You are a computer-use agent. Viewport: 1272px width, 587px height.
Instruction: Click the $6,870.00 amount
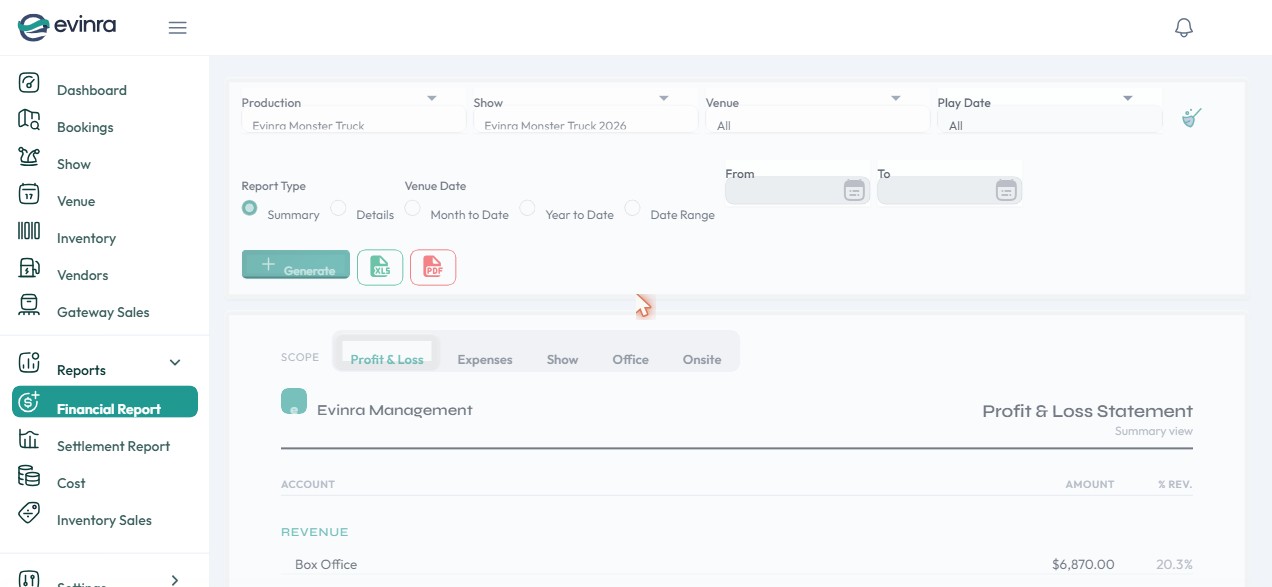tap(1083, 564)
